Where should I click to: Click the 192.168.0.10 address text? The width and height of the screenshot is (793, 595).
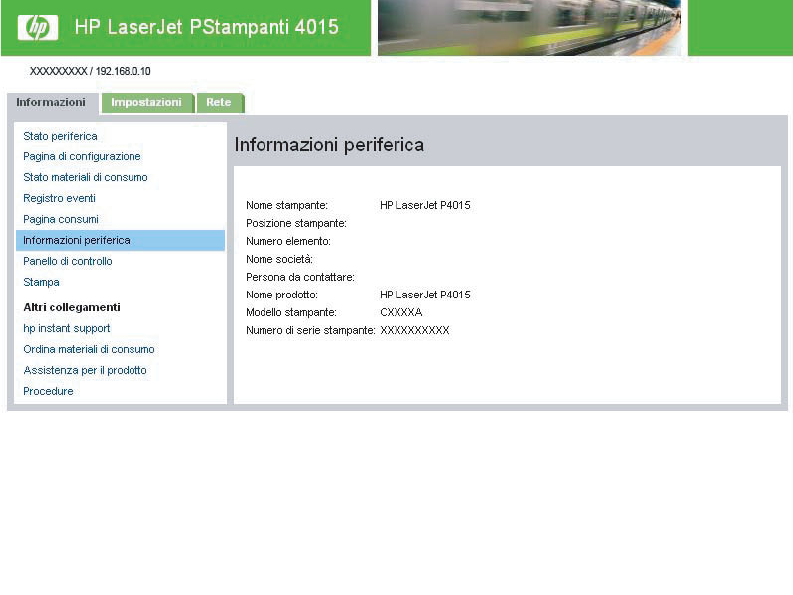[123, 71]
